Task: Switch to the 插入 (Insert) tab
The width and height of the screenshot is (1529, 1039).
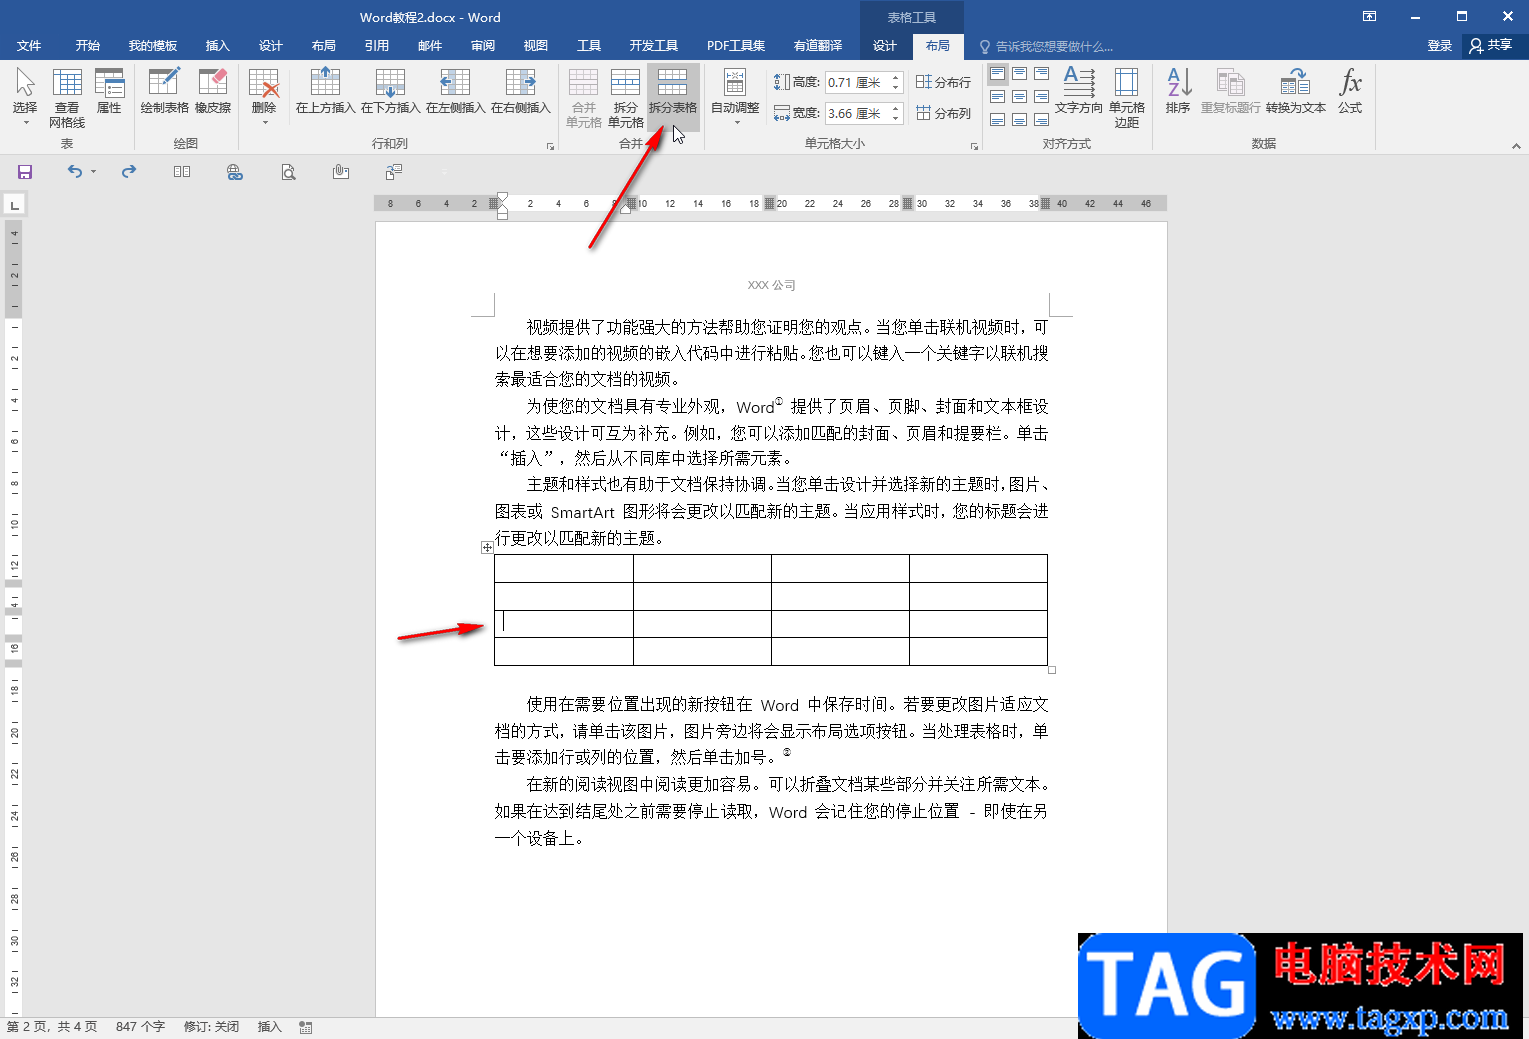Action: coord(217,46)
